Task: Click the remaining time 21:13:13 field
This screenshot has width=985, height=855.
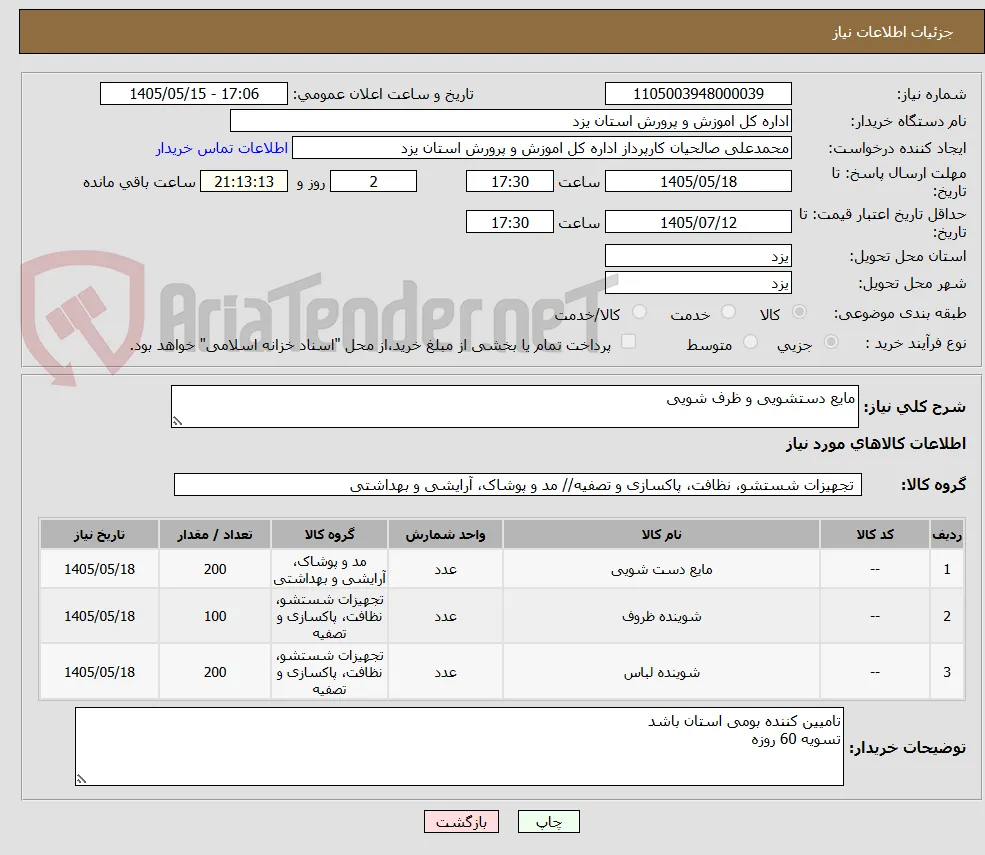Action: pyautogui.click(x=244, y=182)
